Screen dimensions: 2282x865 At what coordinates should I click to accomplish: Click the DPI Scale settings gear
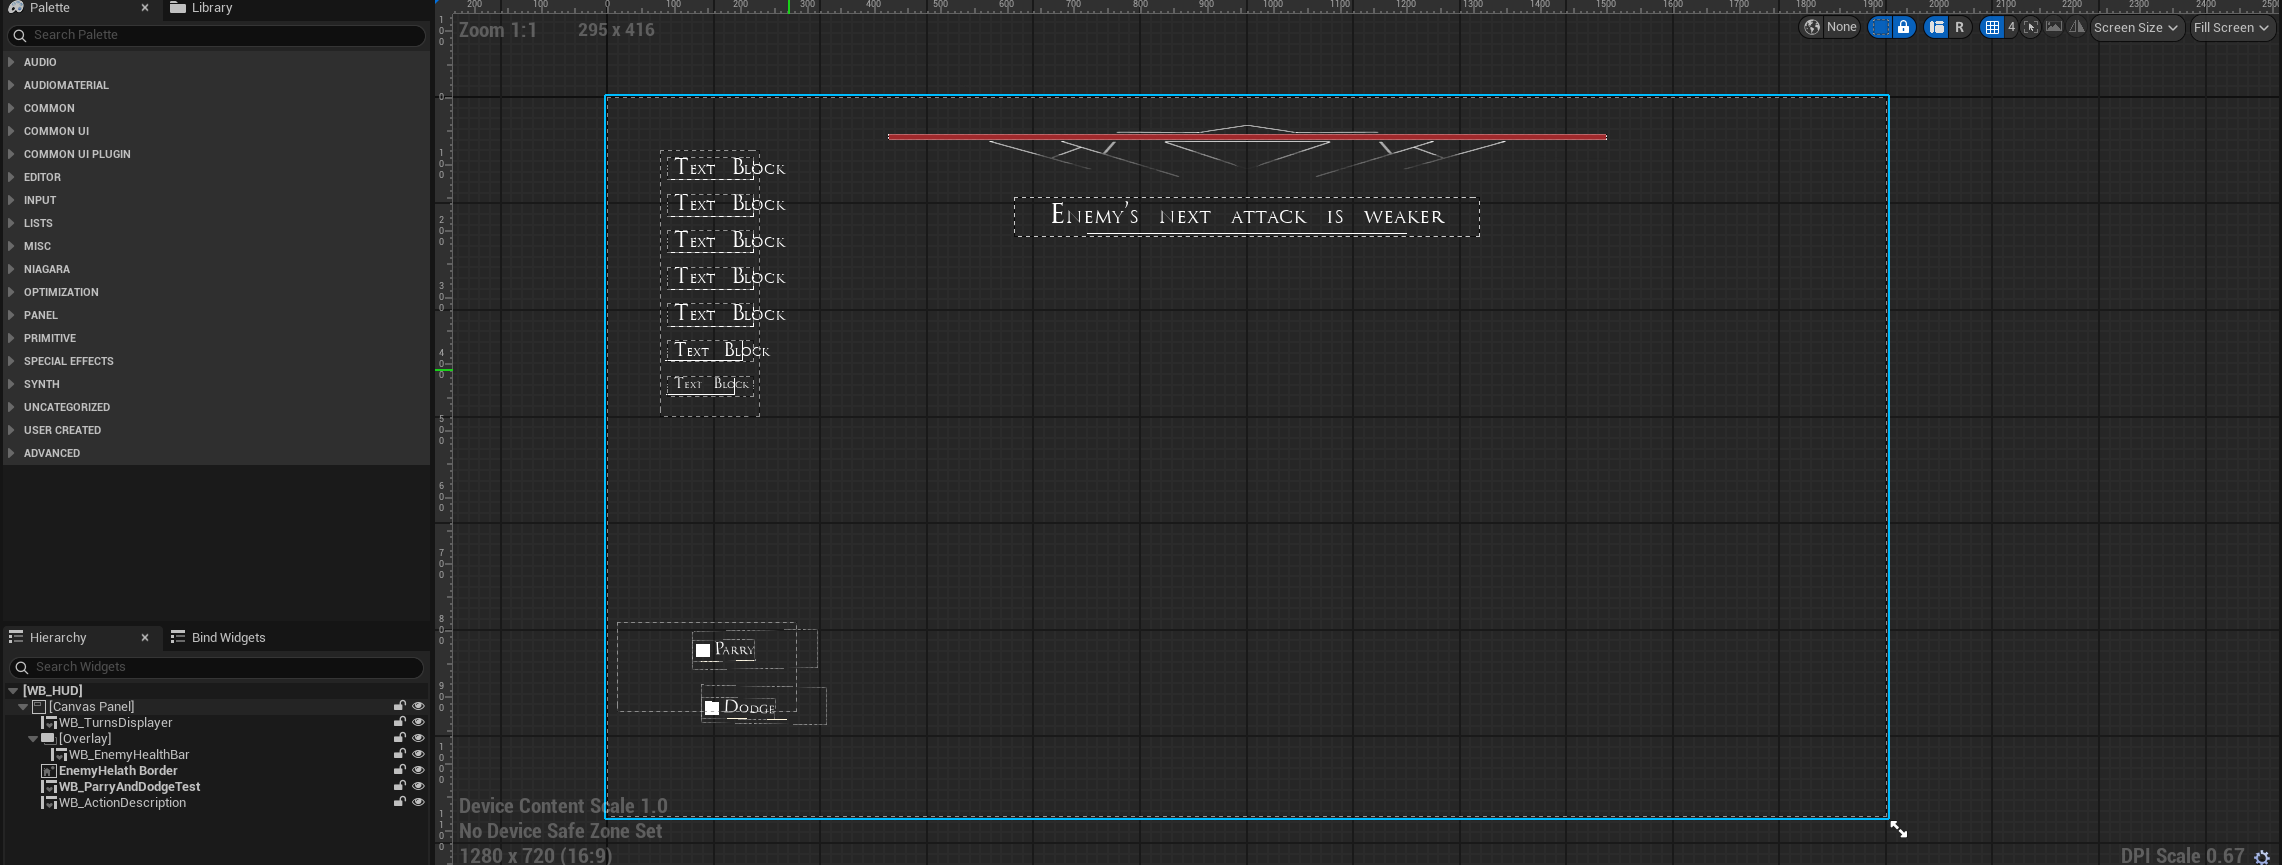tap(2262, 856)
